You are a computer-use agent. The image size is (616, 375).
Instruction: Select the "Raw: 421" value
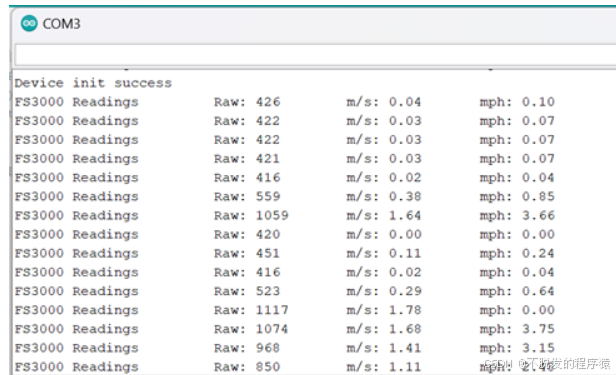pos(247,159)
